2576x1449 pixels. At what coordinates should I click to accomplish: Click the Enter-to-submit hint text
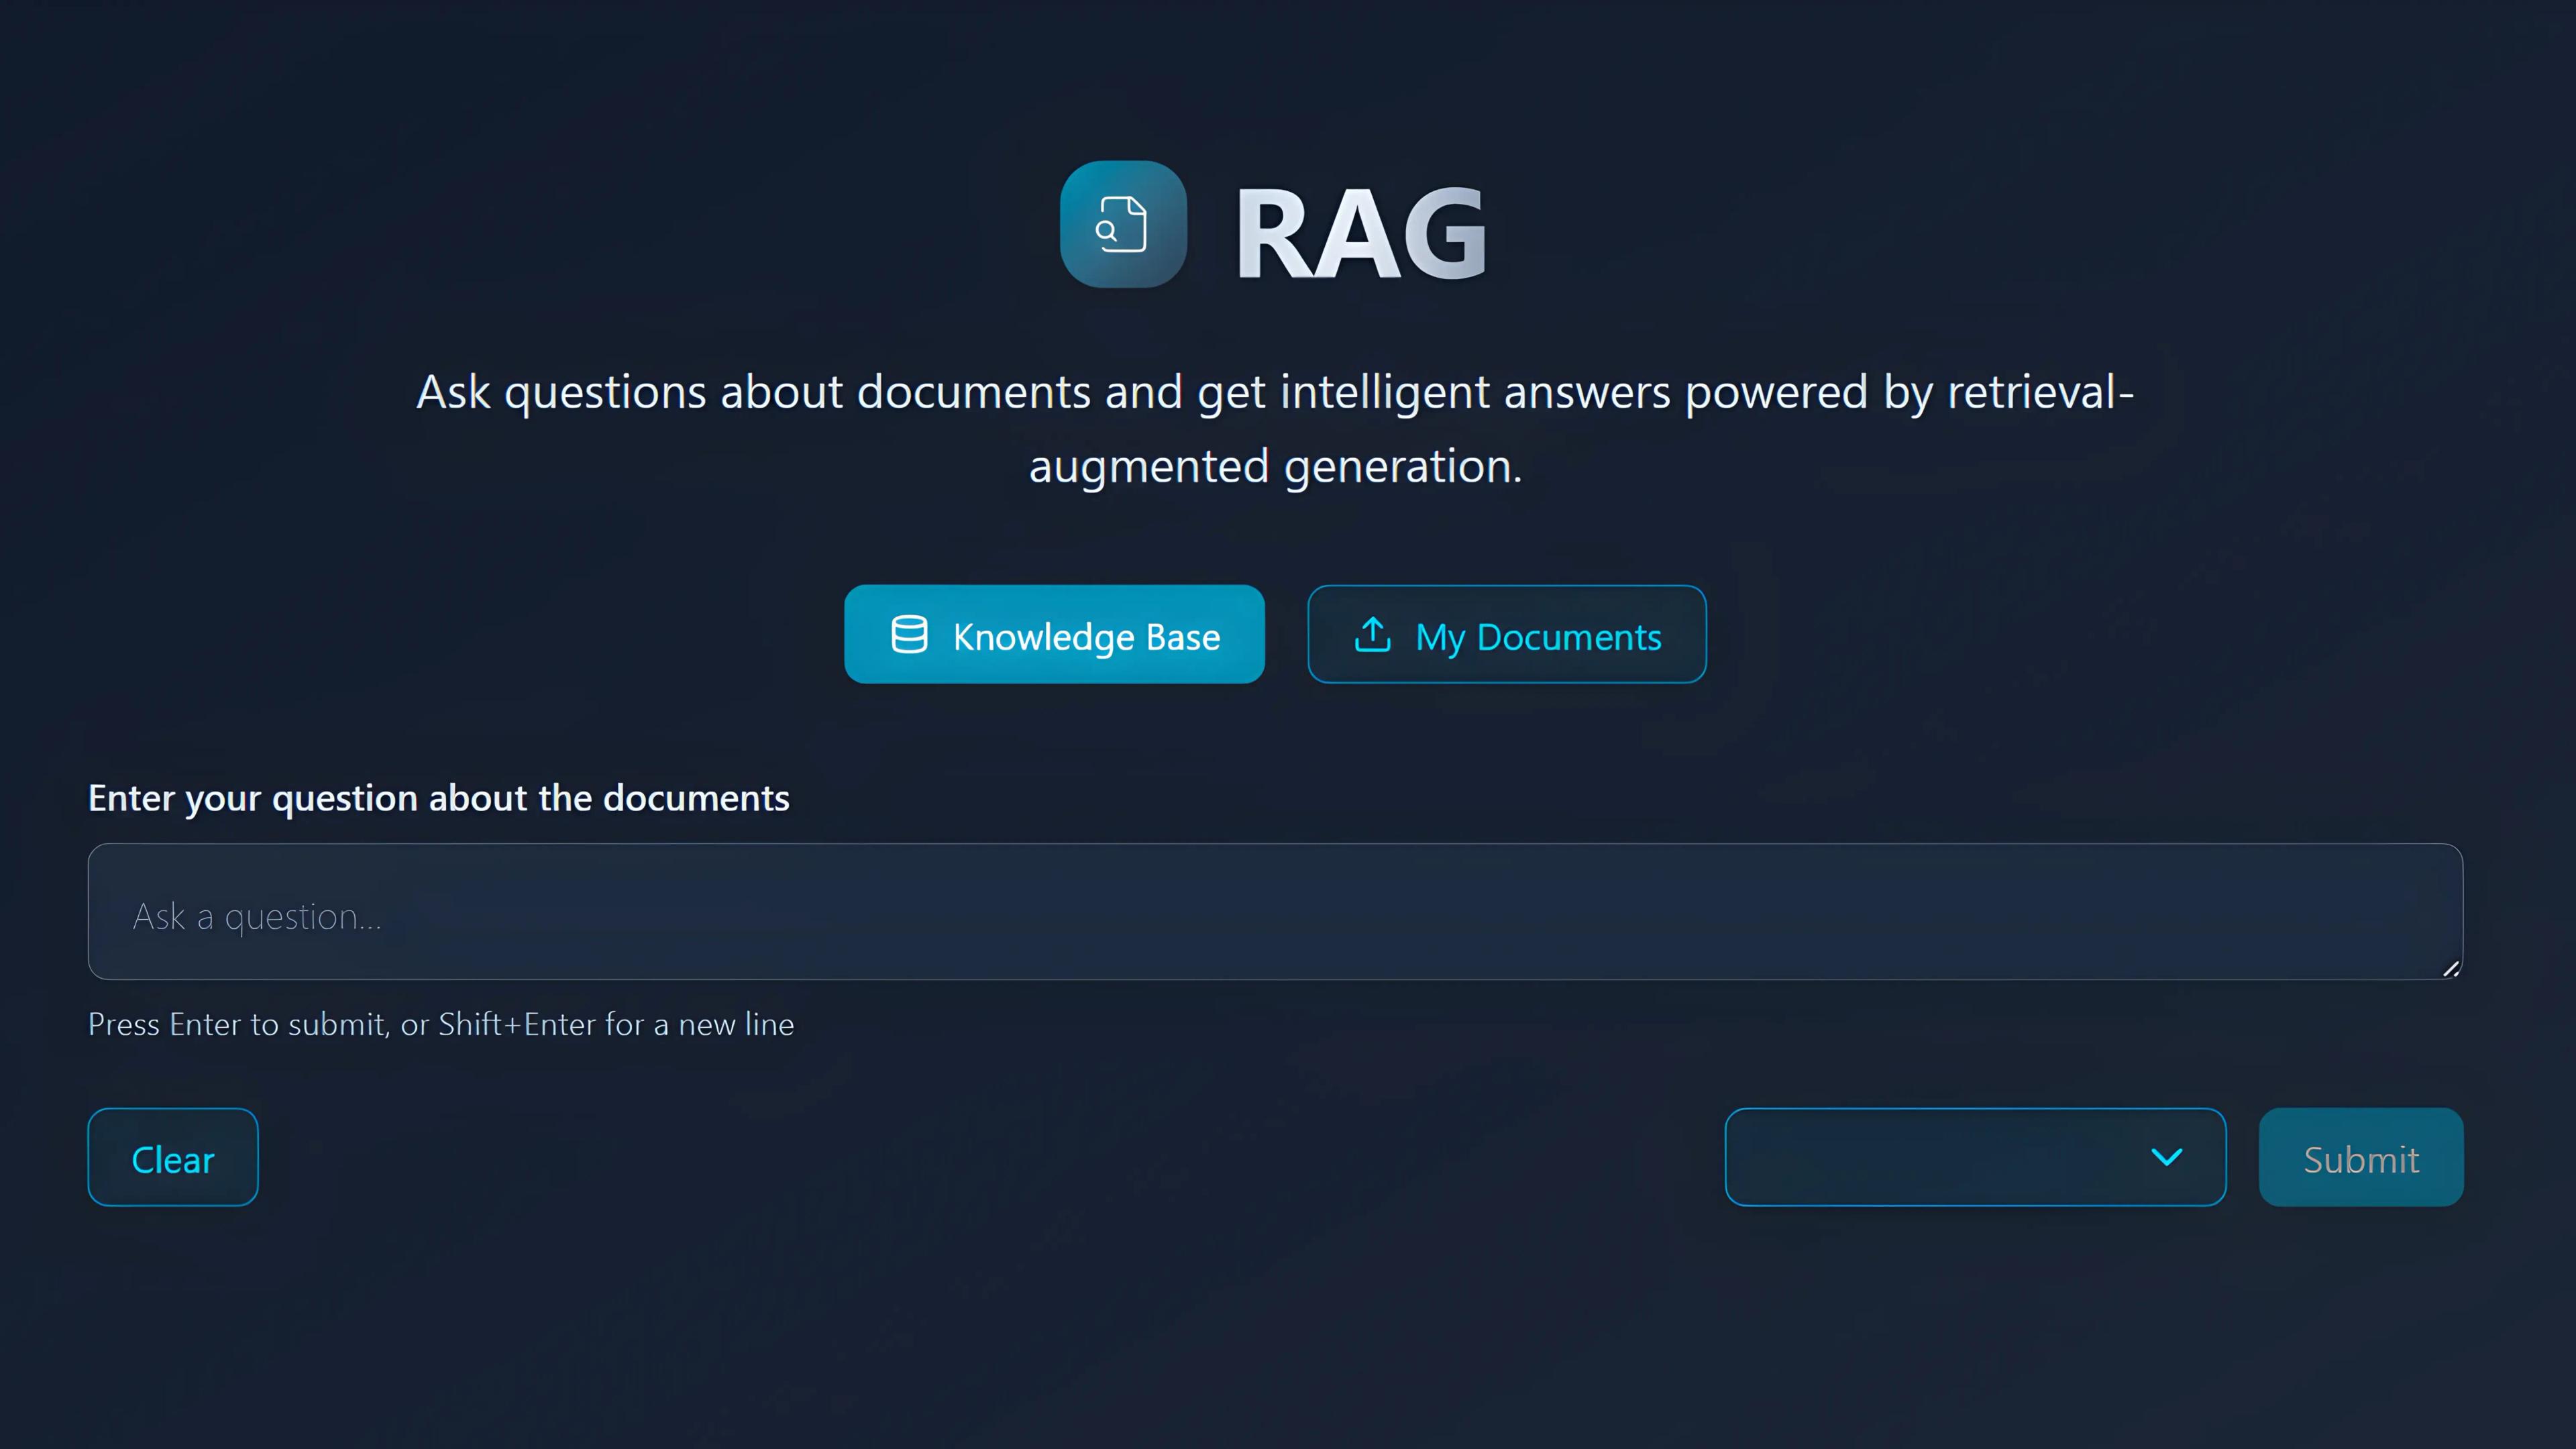[x=440, y=1024]
